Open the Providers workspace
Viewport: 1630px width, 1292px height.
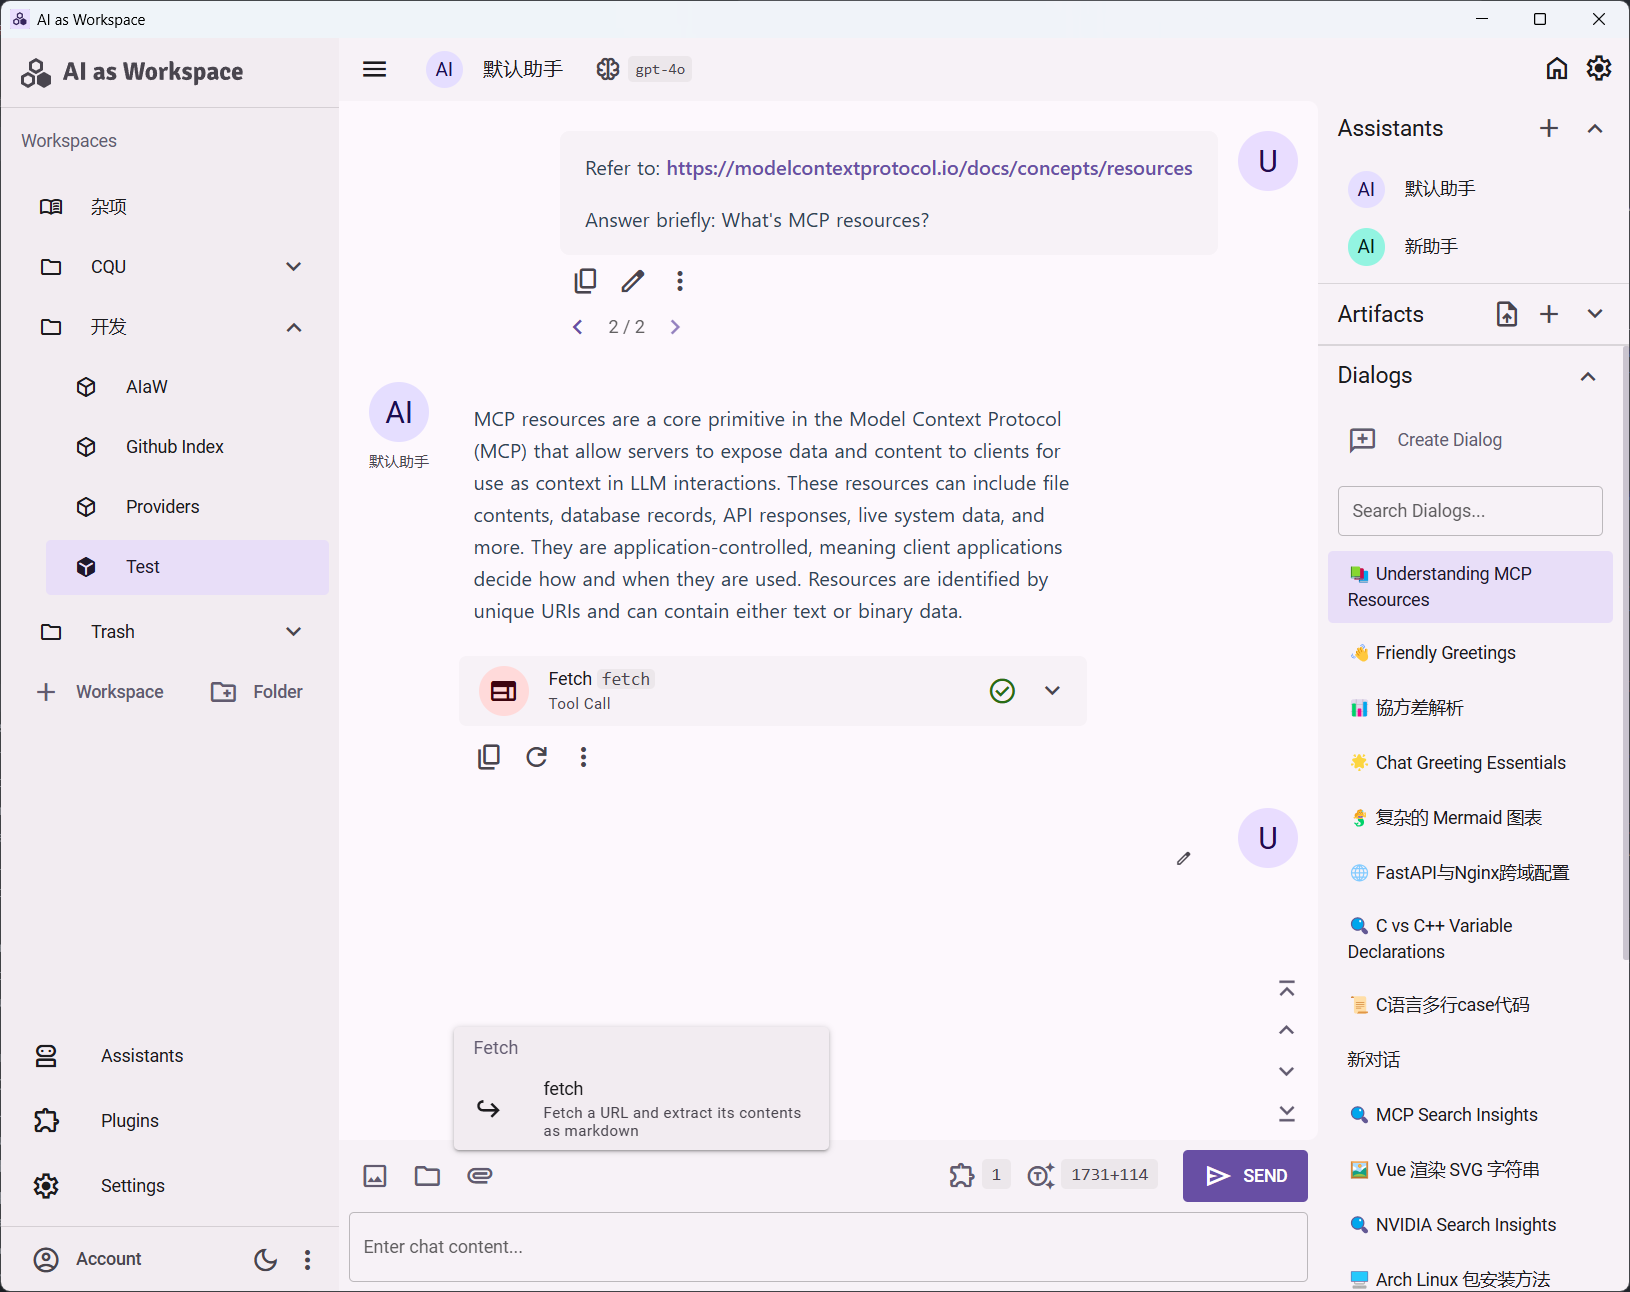pyautogui.click(x=188, y=507)
